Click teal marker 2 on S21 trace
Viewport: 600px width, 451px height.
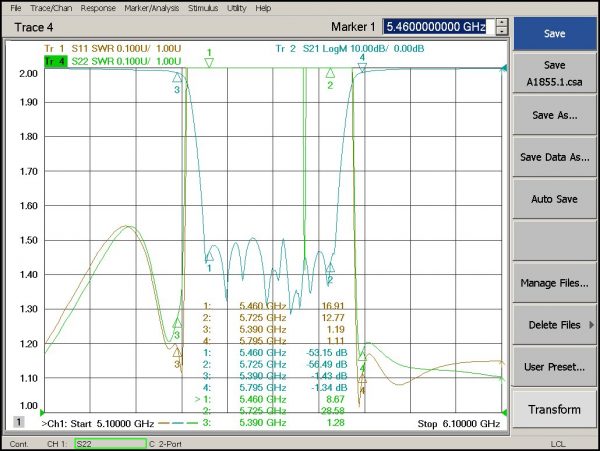(330, 267)
